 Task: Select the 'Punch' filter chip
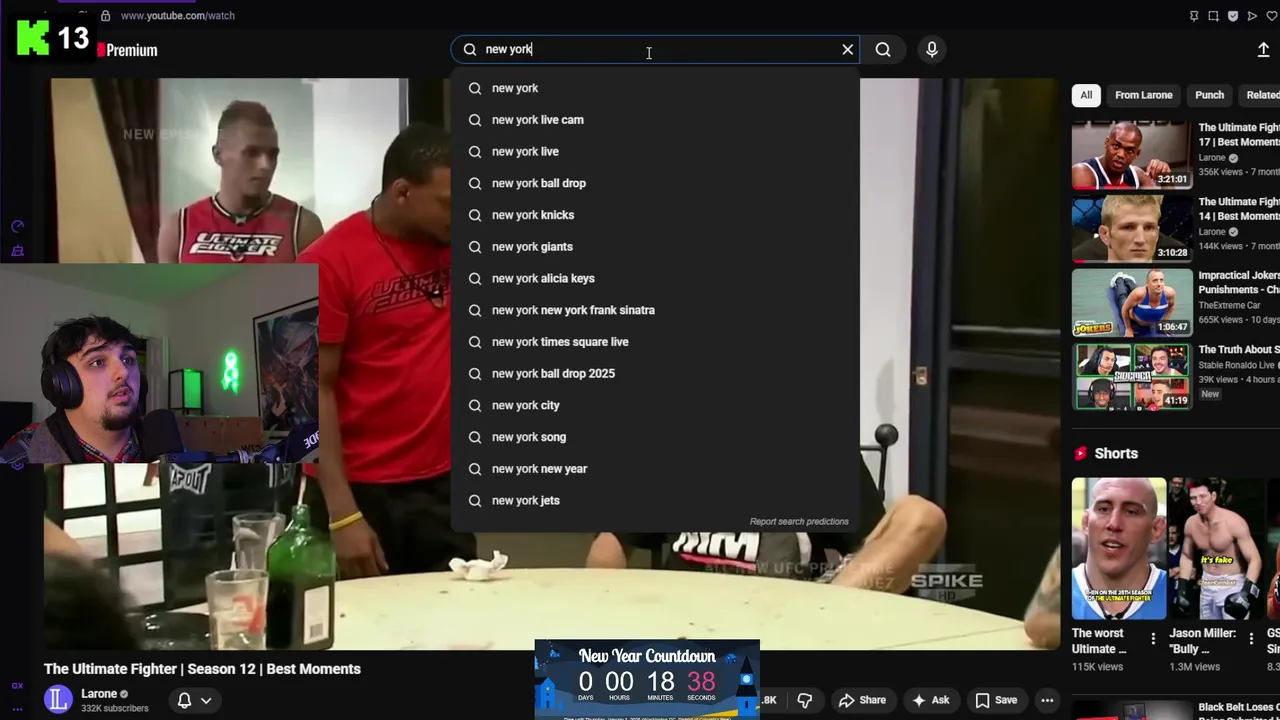[x=1209, y=95]
